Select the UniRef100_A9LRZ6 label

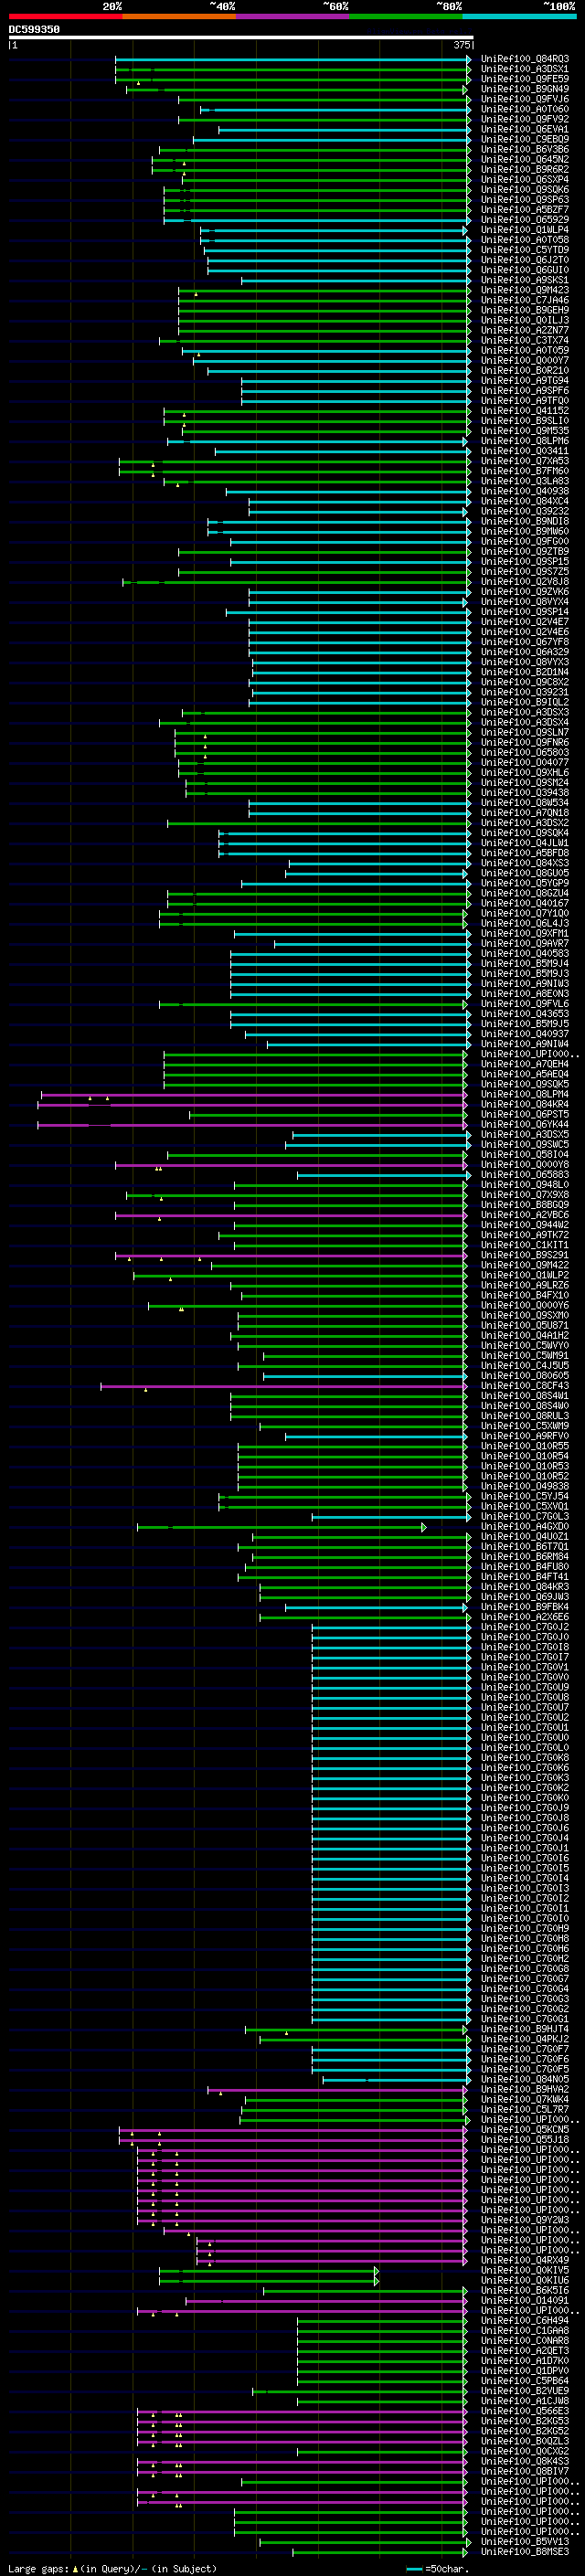point(525,1285)
